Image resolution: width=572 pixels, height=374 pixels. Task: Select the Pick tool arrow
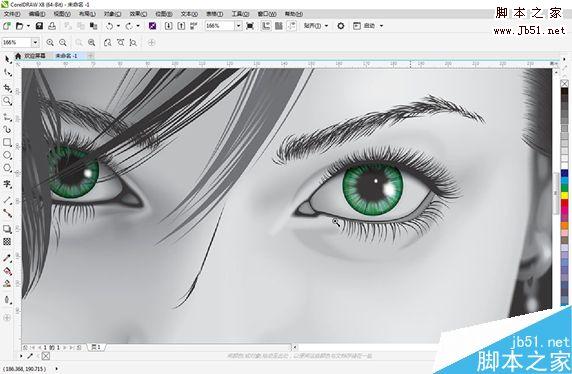click(x=7, y=59)
